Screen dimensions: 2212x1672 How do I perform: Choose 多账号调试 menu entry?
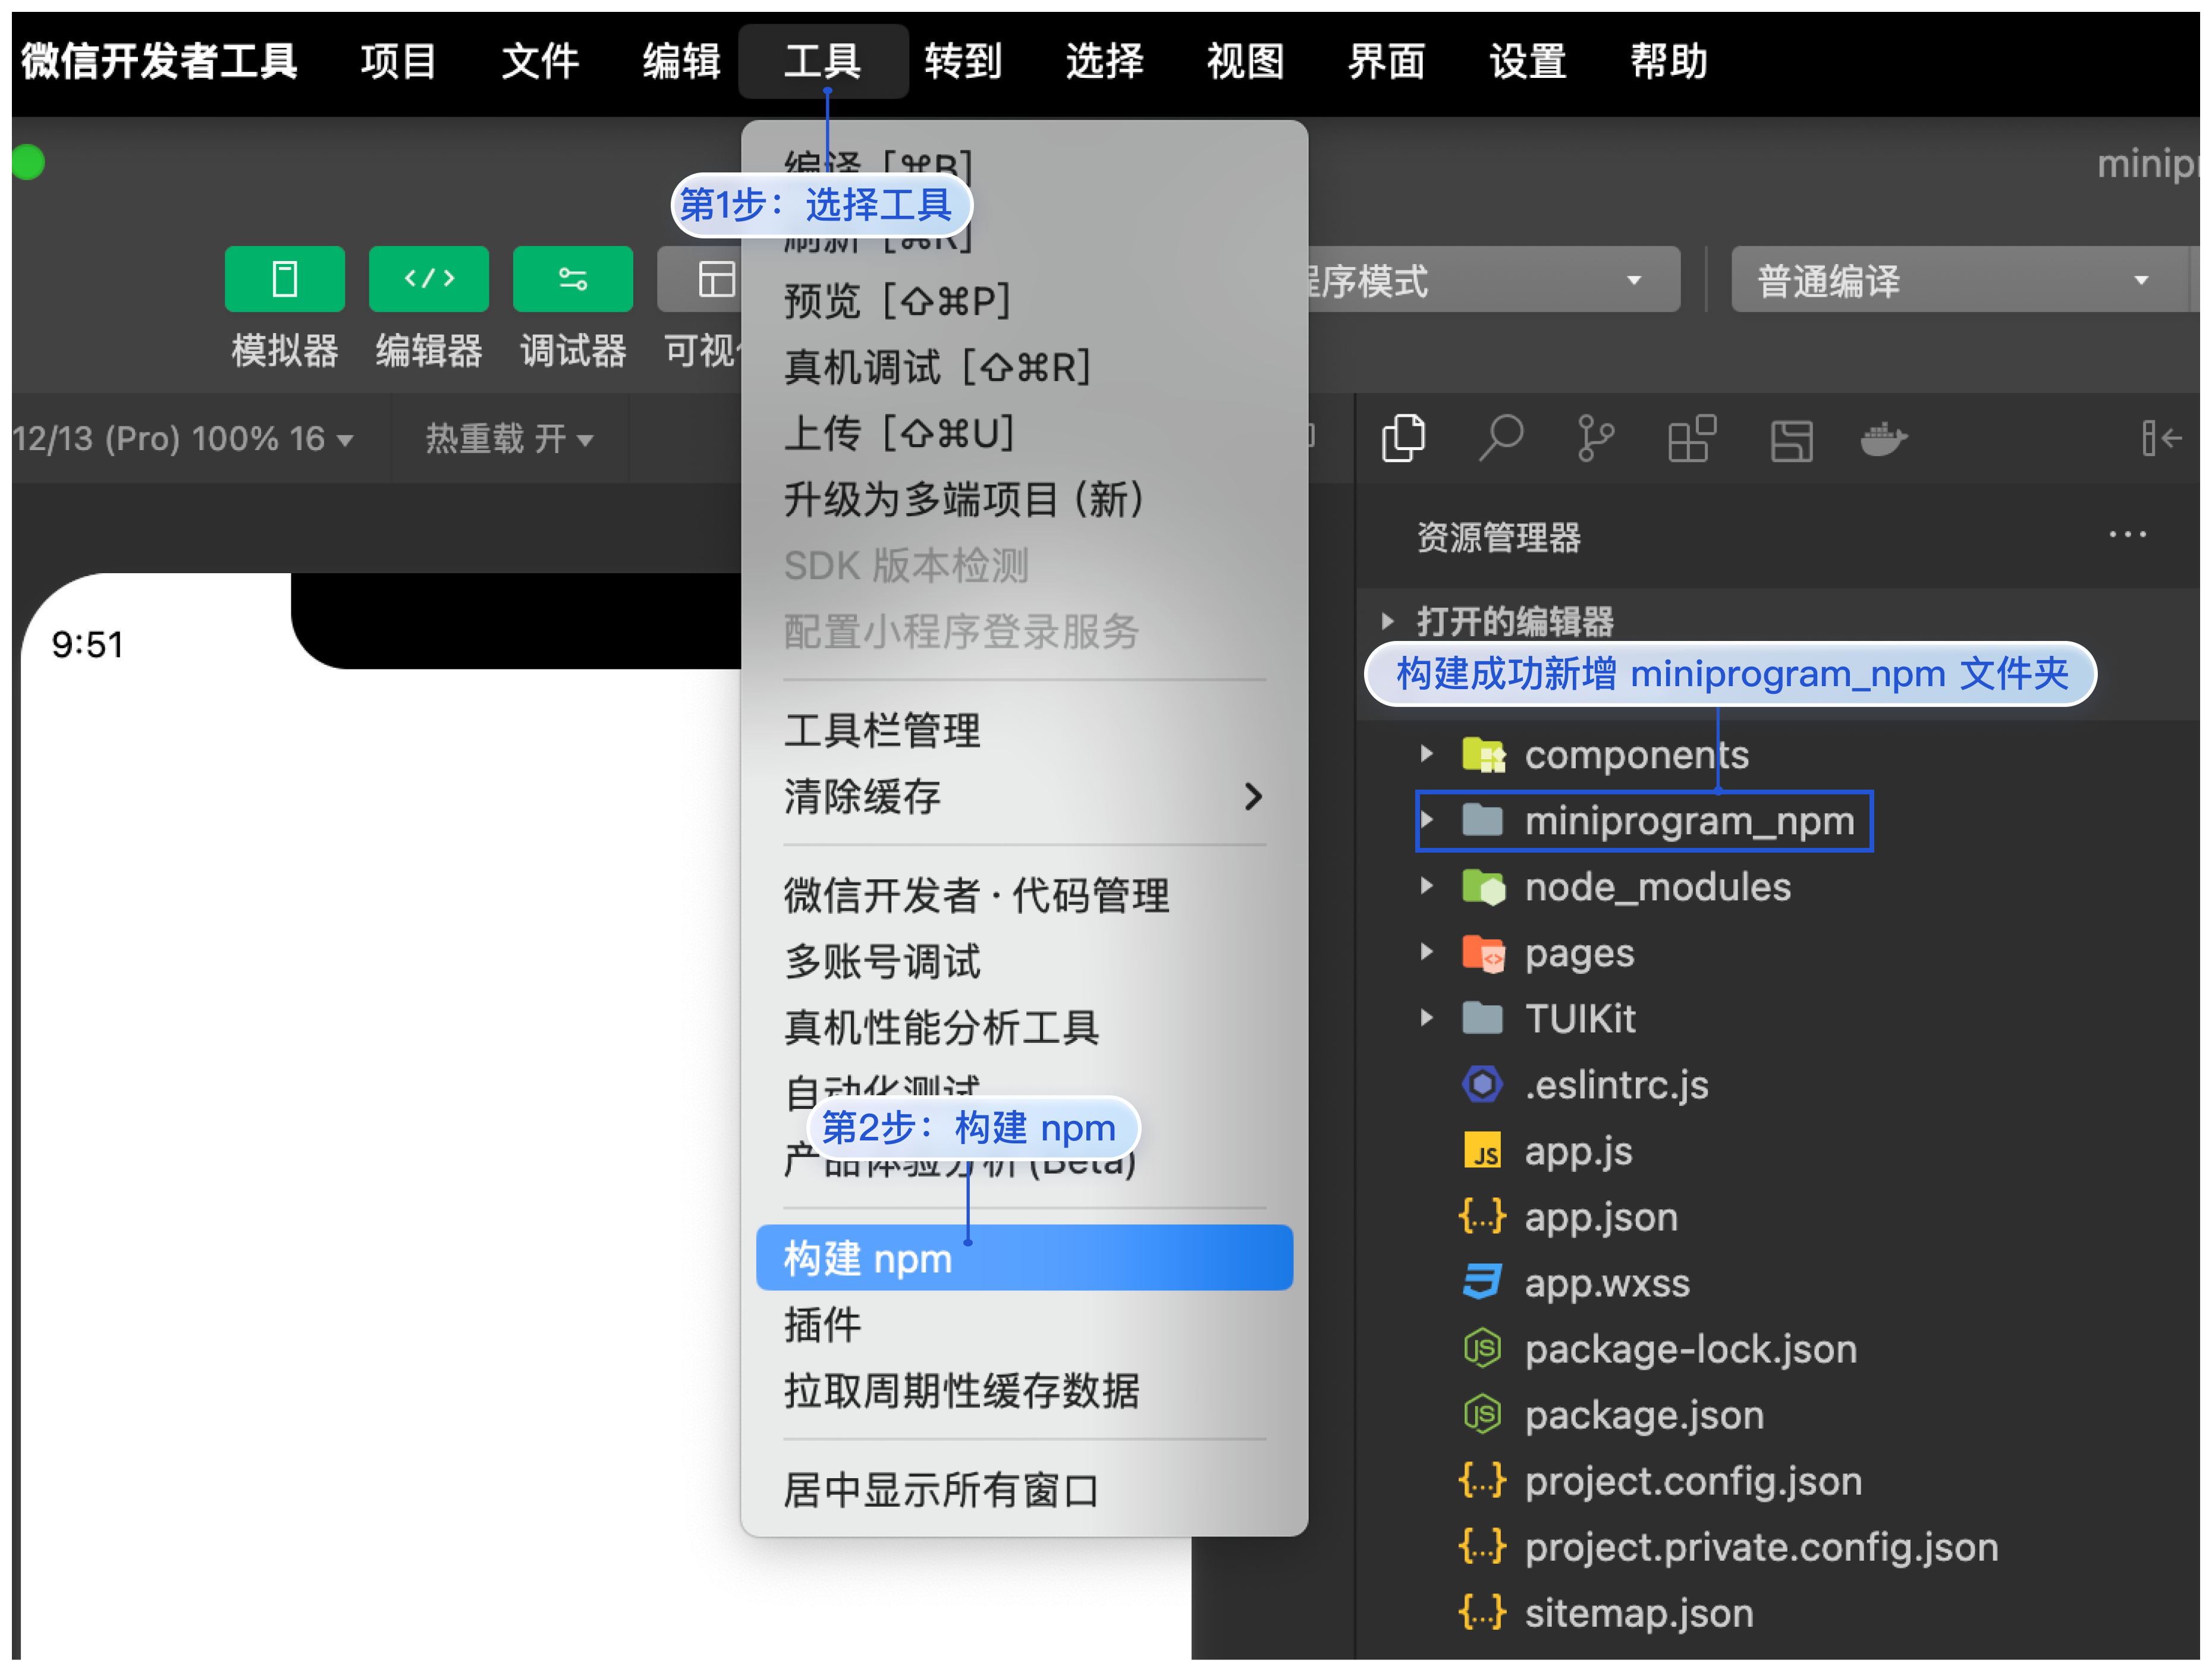pyautogui.click(x=1024, y=961)
